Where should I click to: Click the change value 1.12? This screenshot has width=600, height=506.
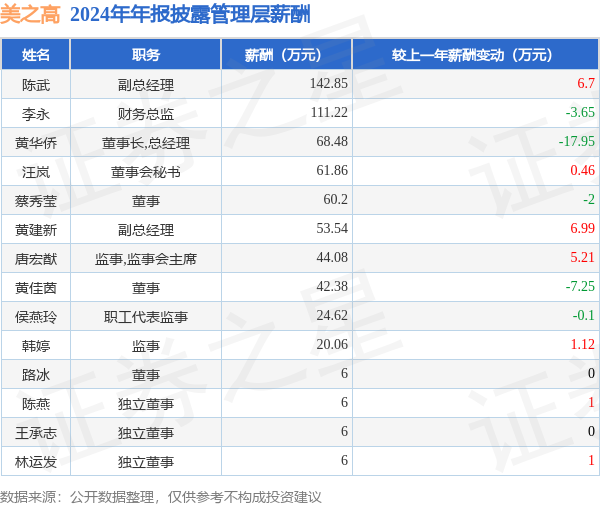(583, 344)
